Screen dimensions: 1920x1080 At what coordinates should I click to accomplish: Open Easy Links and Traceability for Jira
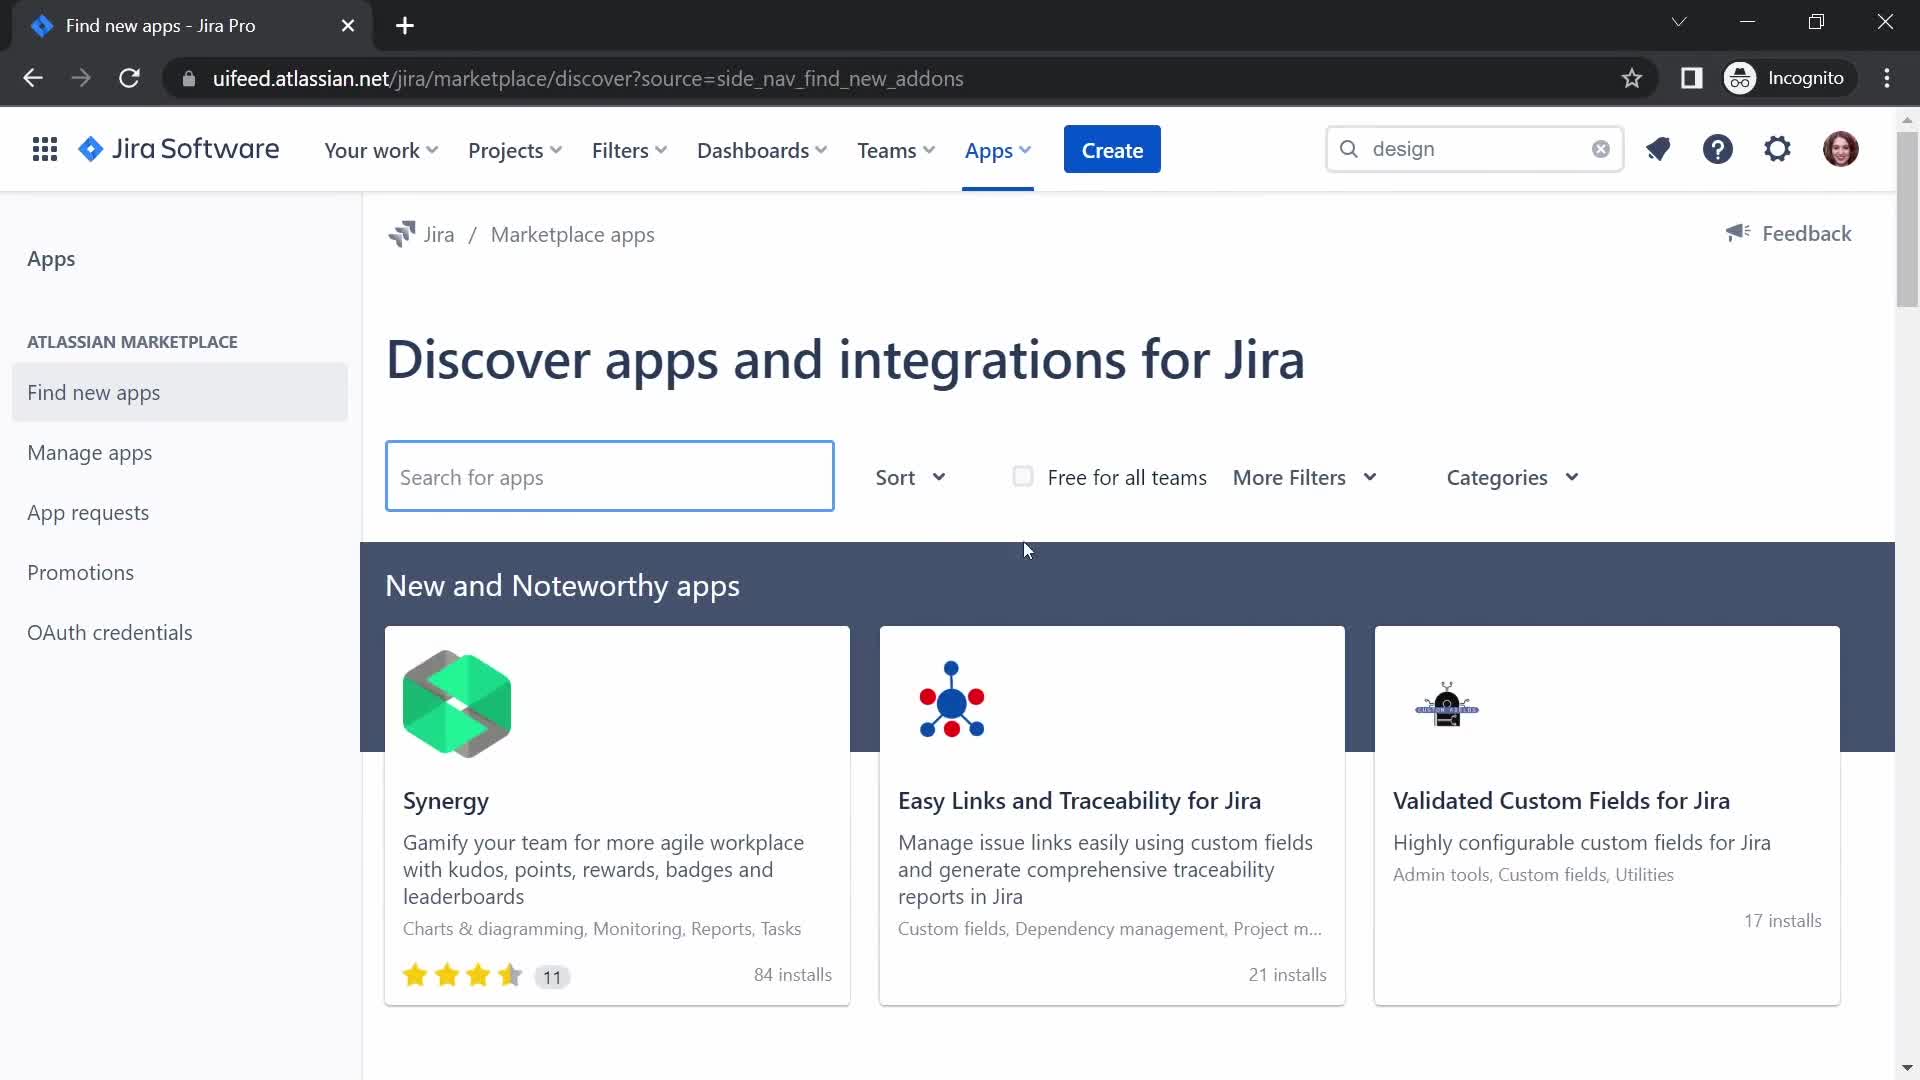[x=1079, y=801]
